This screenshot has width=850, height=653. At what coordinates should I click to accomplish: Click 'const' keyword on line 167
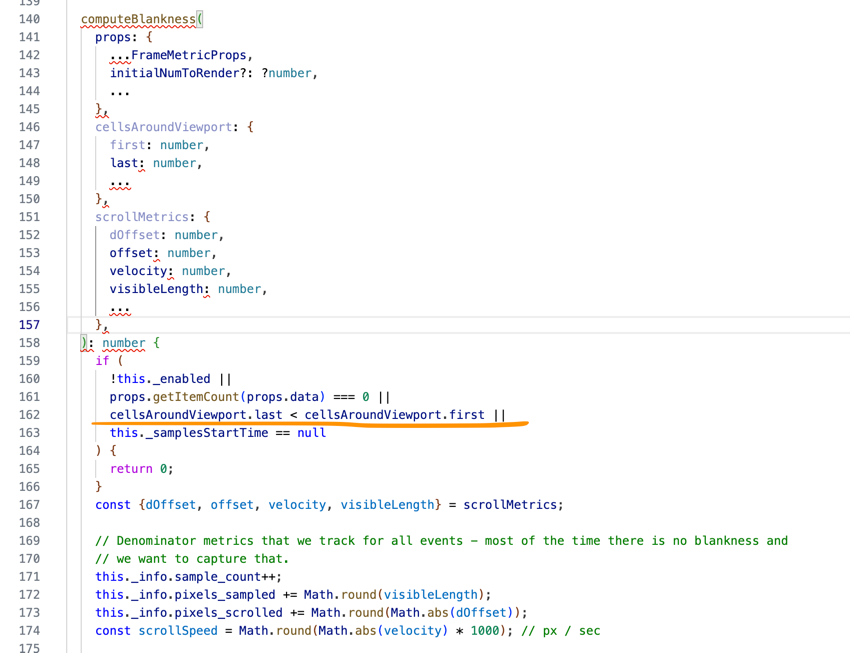pyautogui.click(x=113, y=505)
